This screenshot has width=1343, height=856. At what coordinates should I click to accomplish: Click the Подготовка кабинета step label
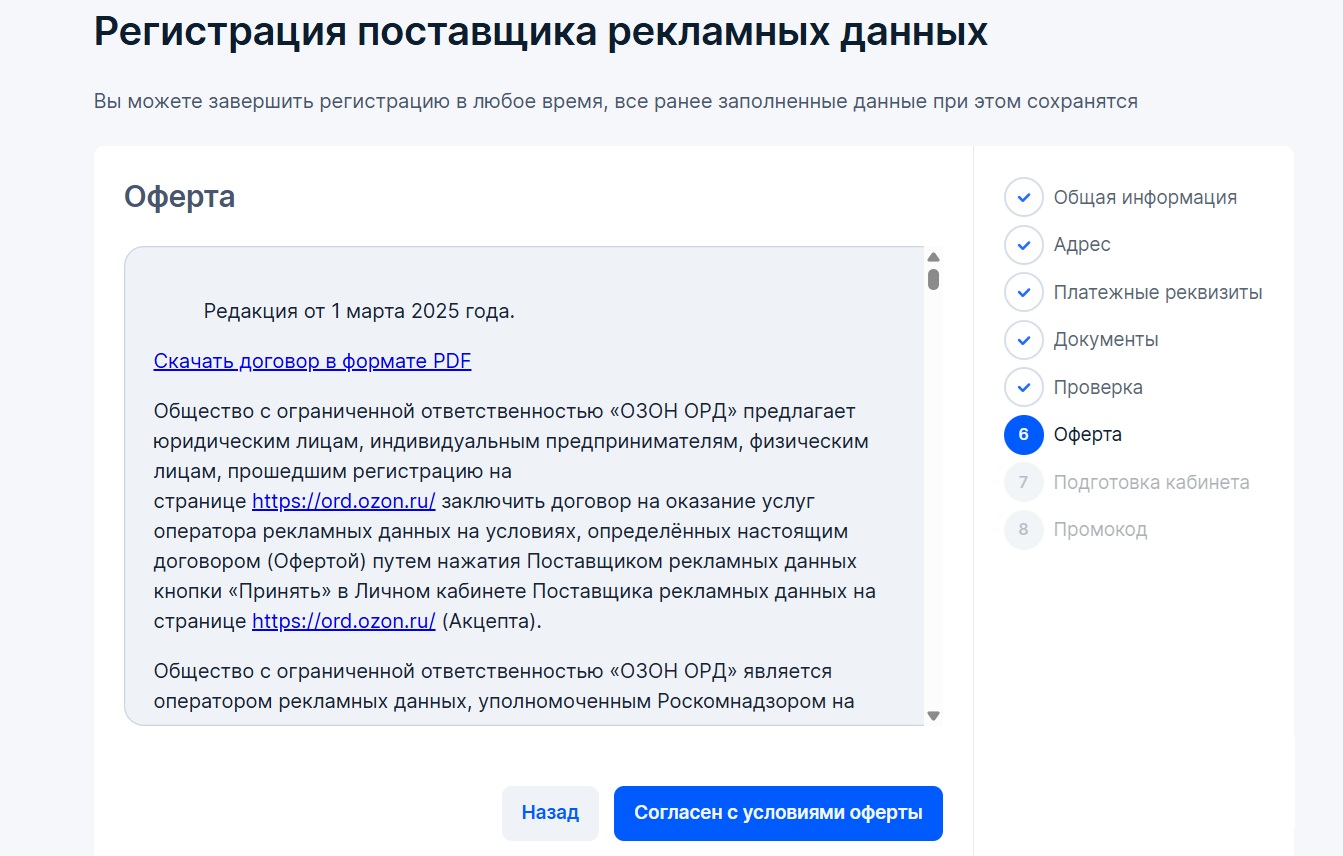1151,482
